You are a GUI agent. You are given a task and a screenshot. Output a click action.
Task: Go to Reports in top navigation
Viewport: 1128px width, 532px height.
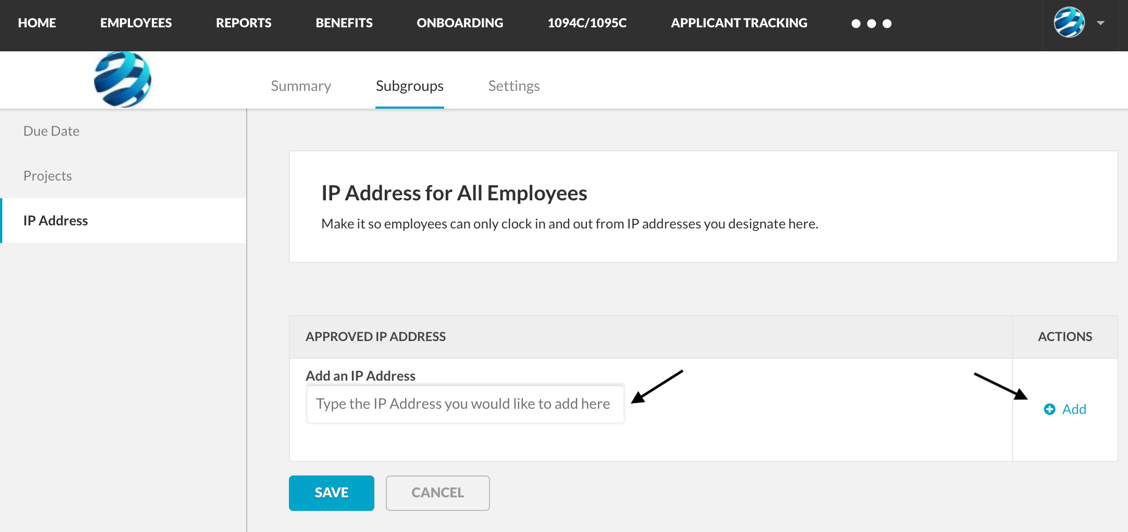(x=244, y=23)
